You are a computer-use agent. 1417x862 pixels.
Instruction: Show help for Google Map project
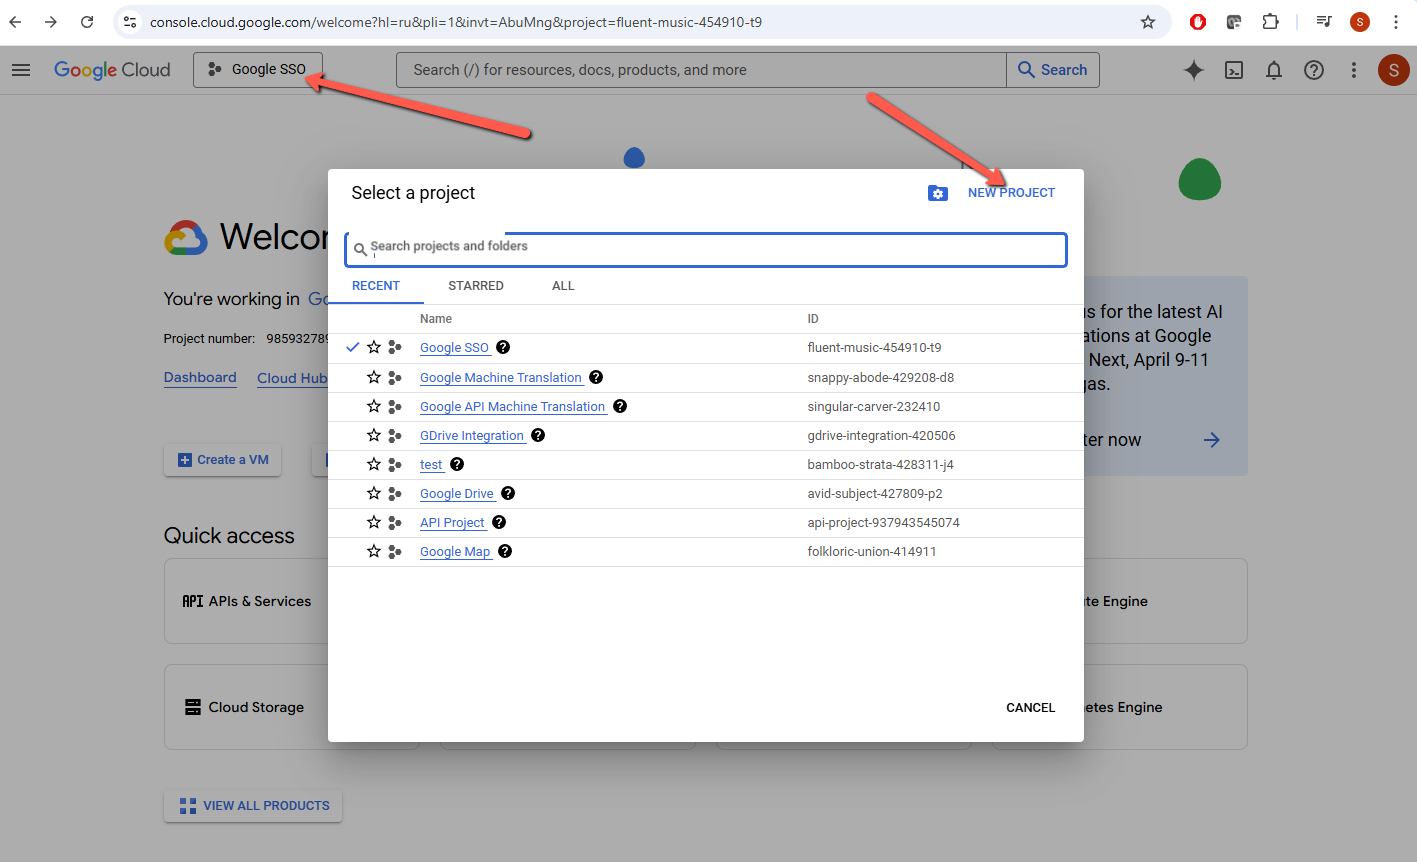coord(505,551)
